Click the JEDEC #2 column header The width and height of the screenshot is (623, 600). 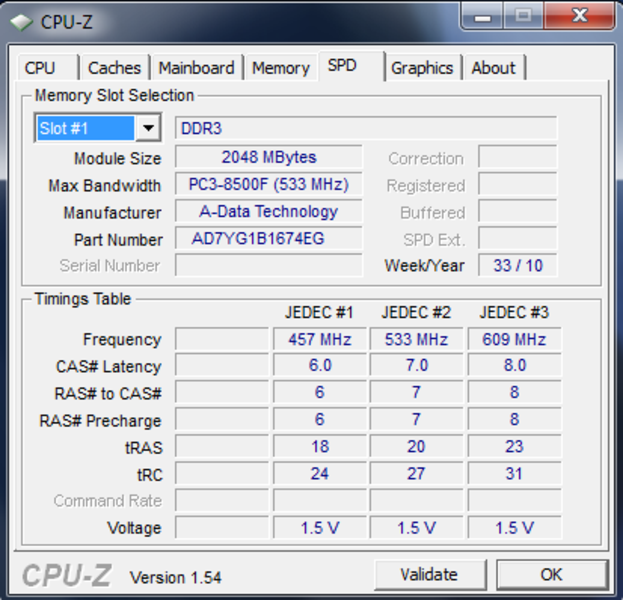(416, 312)
